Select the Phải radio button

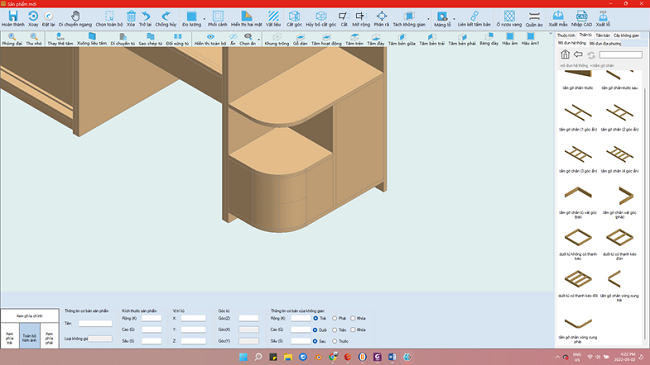[x=335, y=319]
